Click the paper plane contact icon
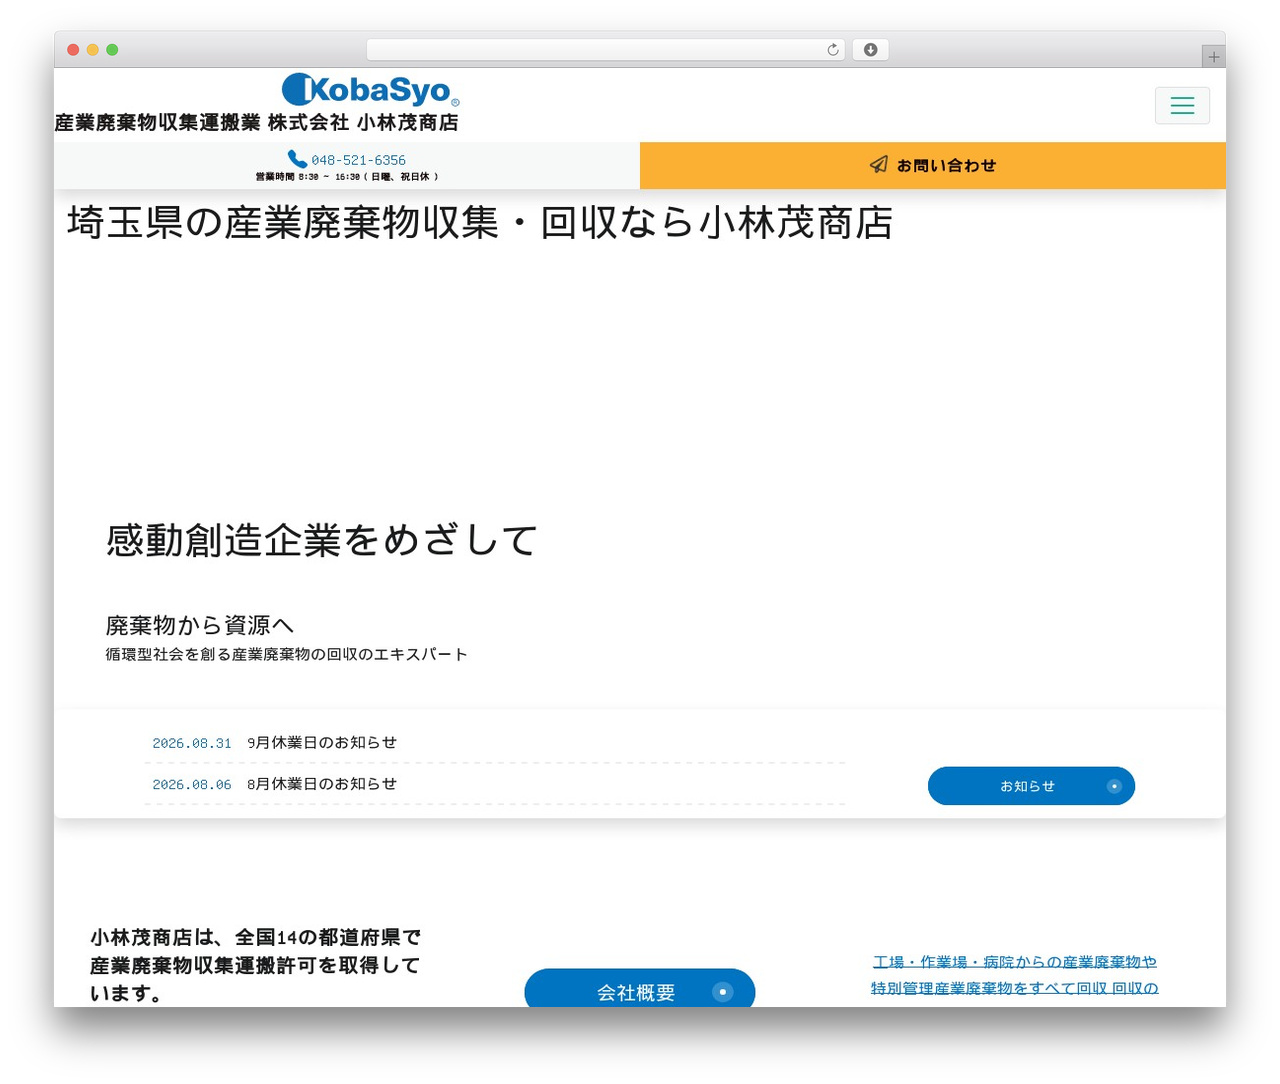The image size is (1280, 1084). coord(878,165)
